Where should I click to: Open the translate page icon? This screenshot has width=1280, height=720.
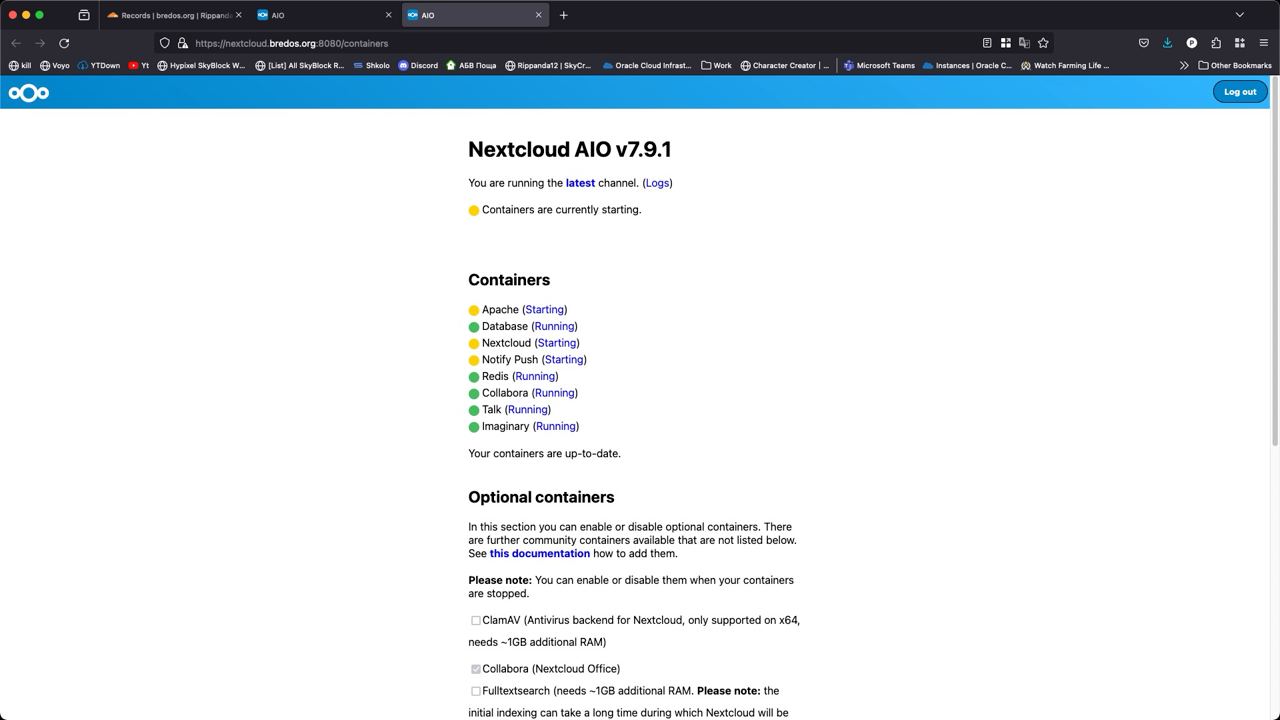(1024, 43)
